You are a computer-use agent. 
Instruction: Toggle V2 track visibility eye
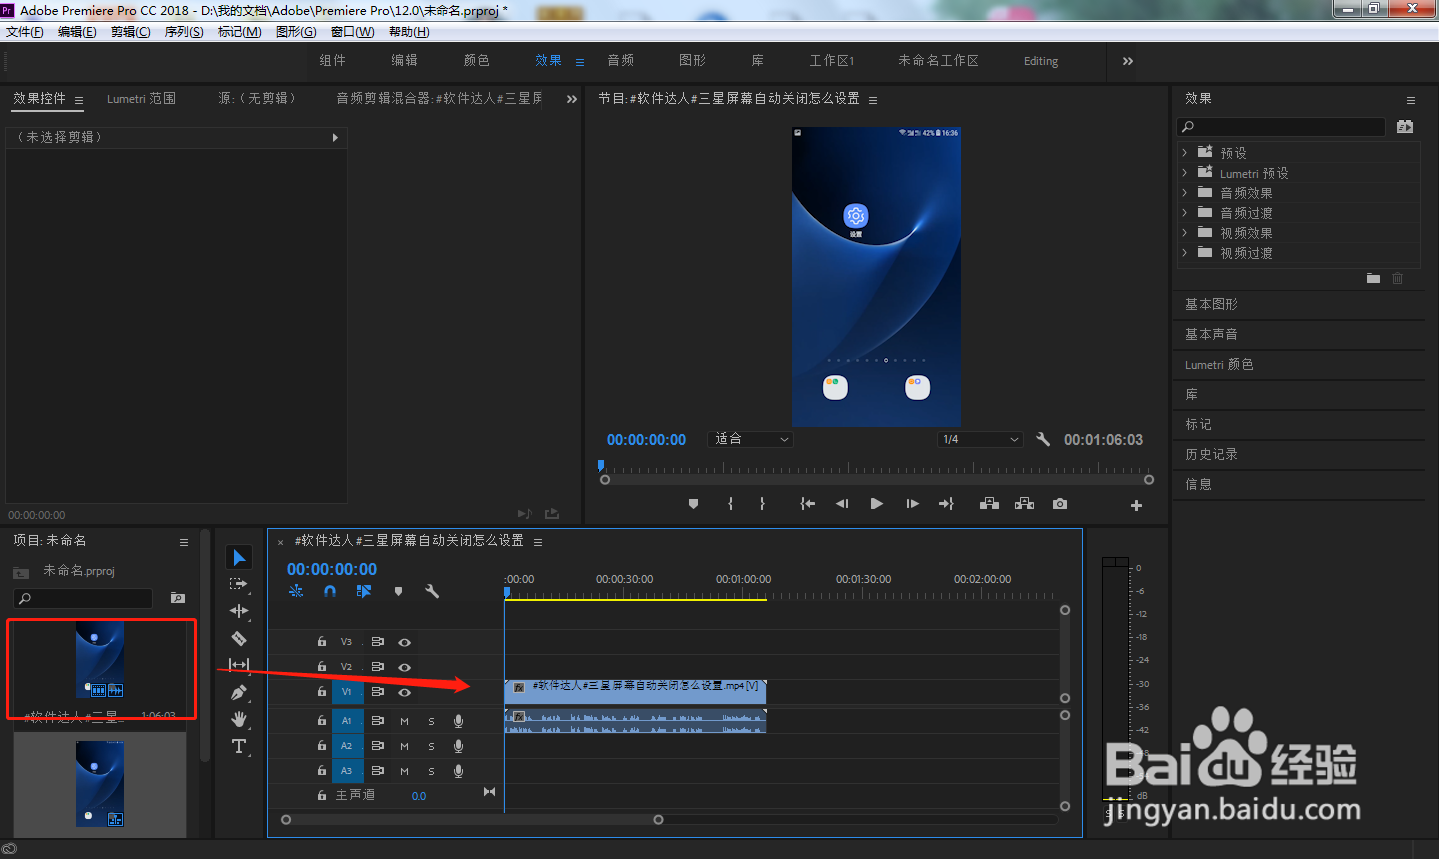404,667
